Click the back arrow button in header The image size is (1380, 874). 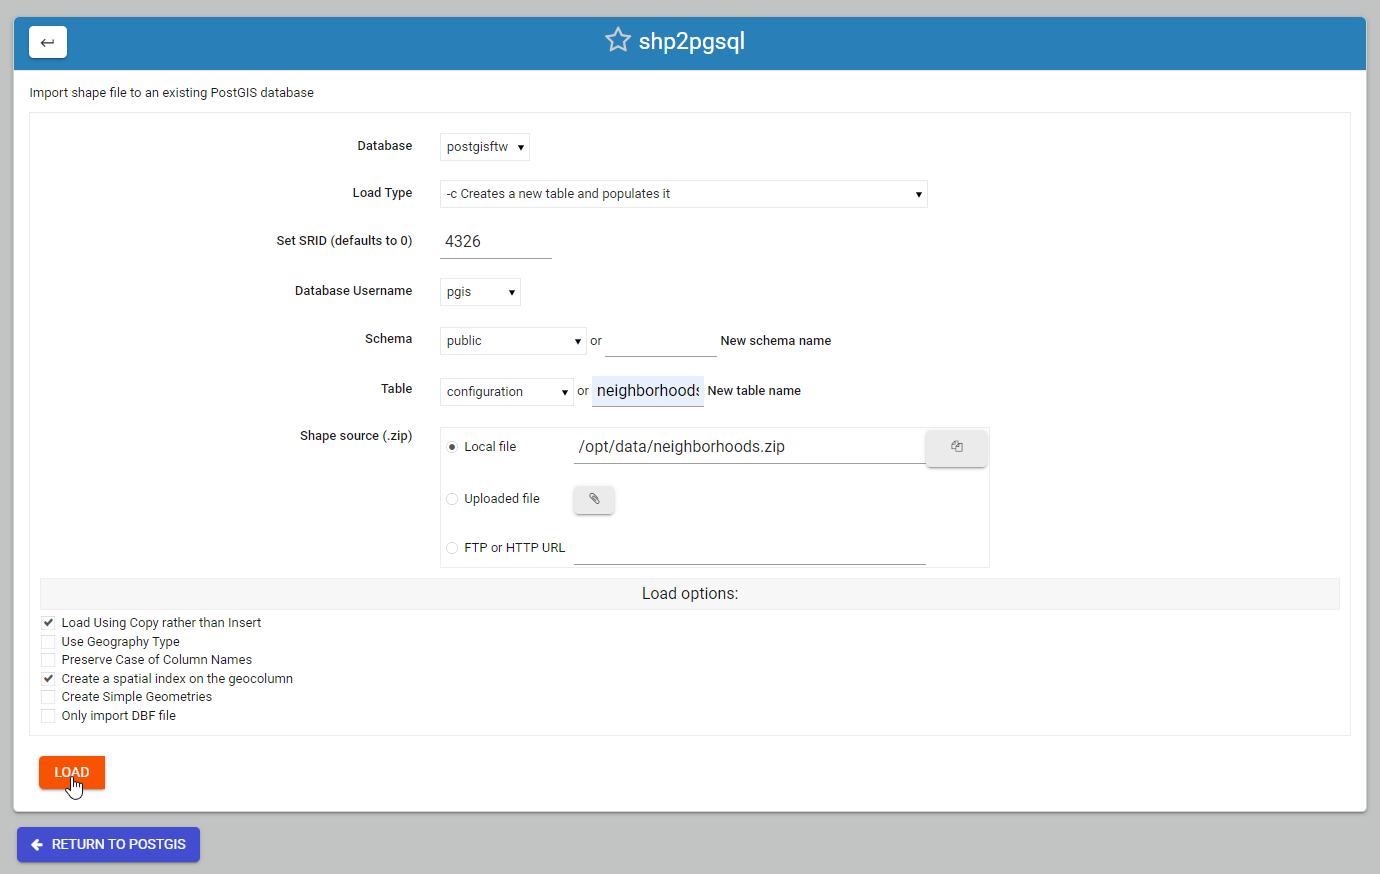[48, 42]
